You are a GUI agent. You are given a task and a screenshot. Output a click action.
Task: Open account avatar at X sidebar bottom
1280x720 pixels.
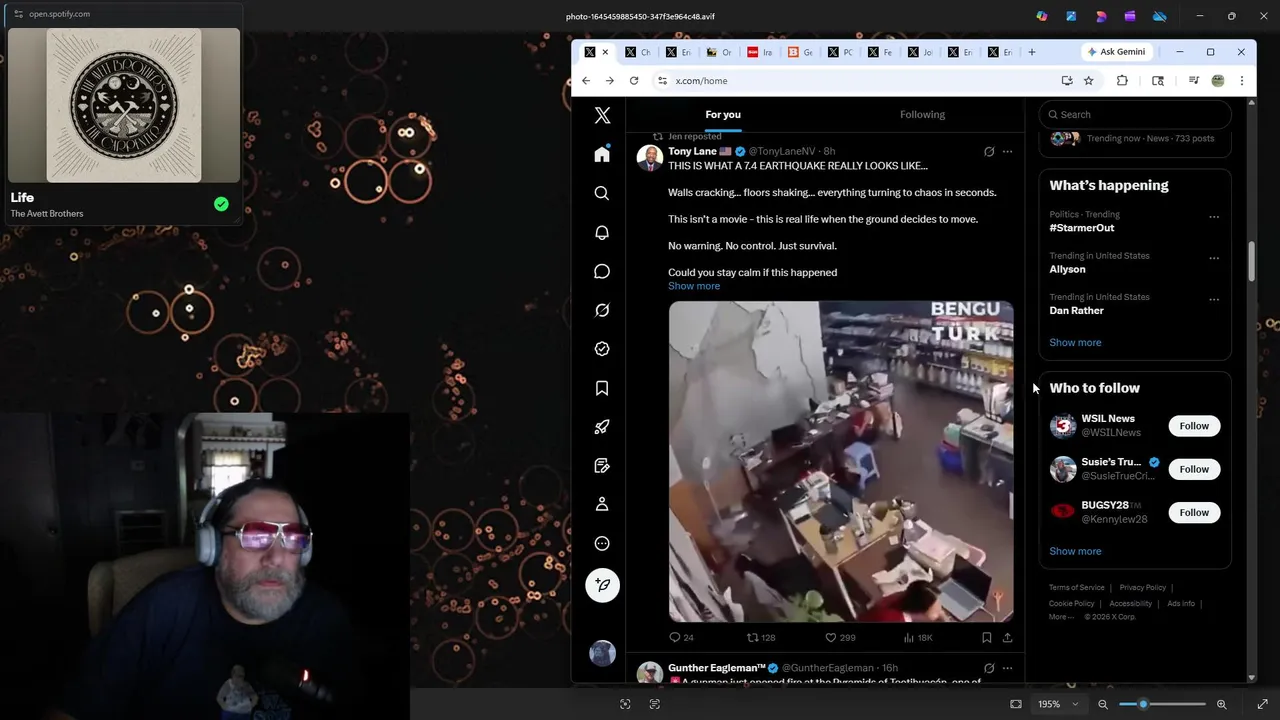click(602, 653)
